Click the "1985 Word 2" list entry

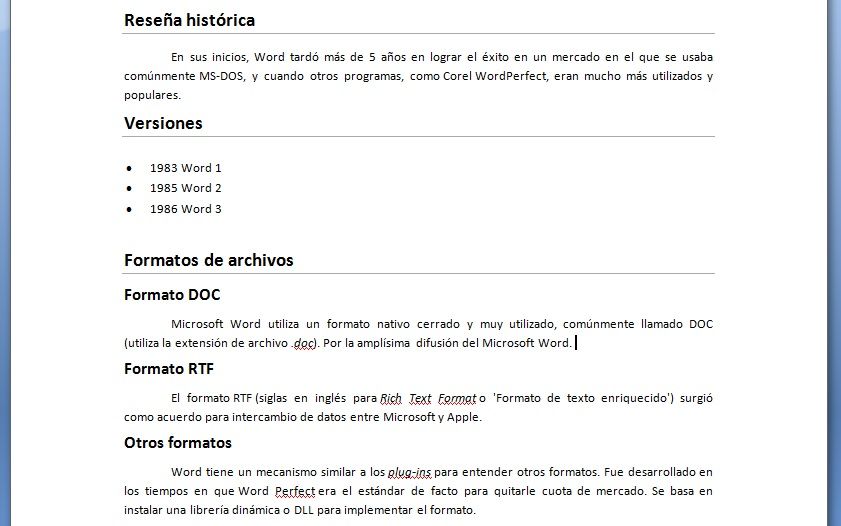(x=185, y=188)
